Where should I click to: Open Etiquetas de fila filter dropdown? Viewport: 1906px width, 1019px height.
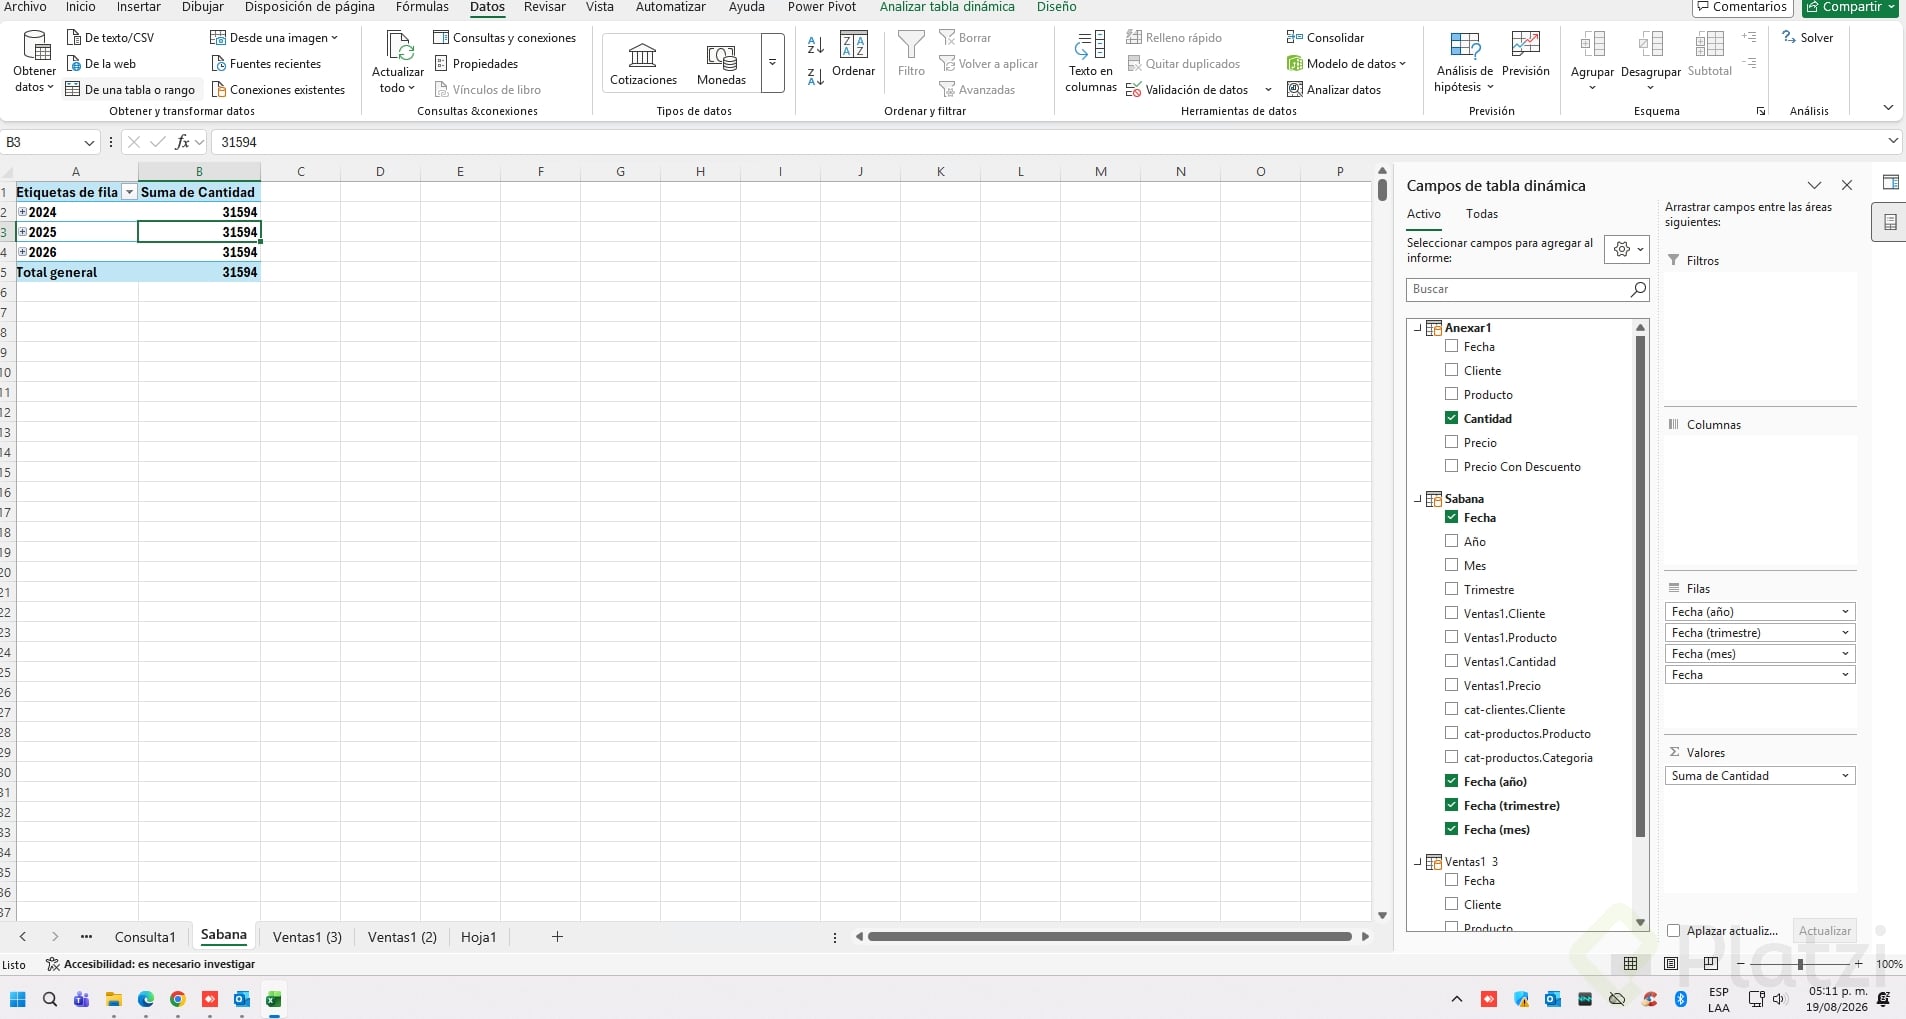[129, 192]
